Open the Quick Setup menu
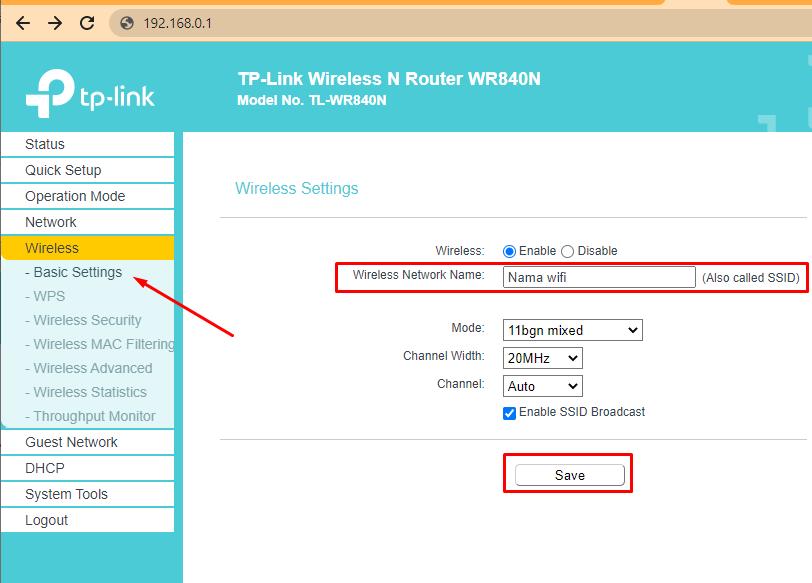Image resolution: width=812 pixels, height=583 pixels. pyautogui.click(x=87, y=170)
